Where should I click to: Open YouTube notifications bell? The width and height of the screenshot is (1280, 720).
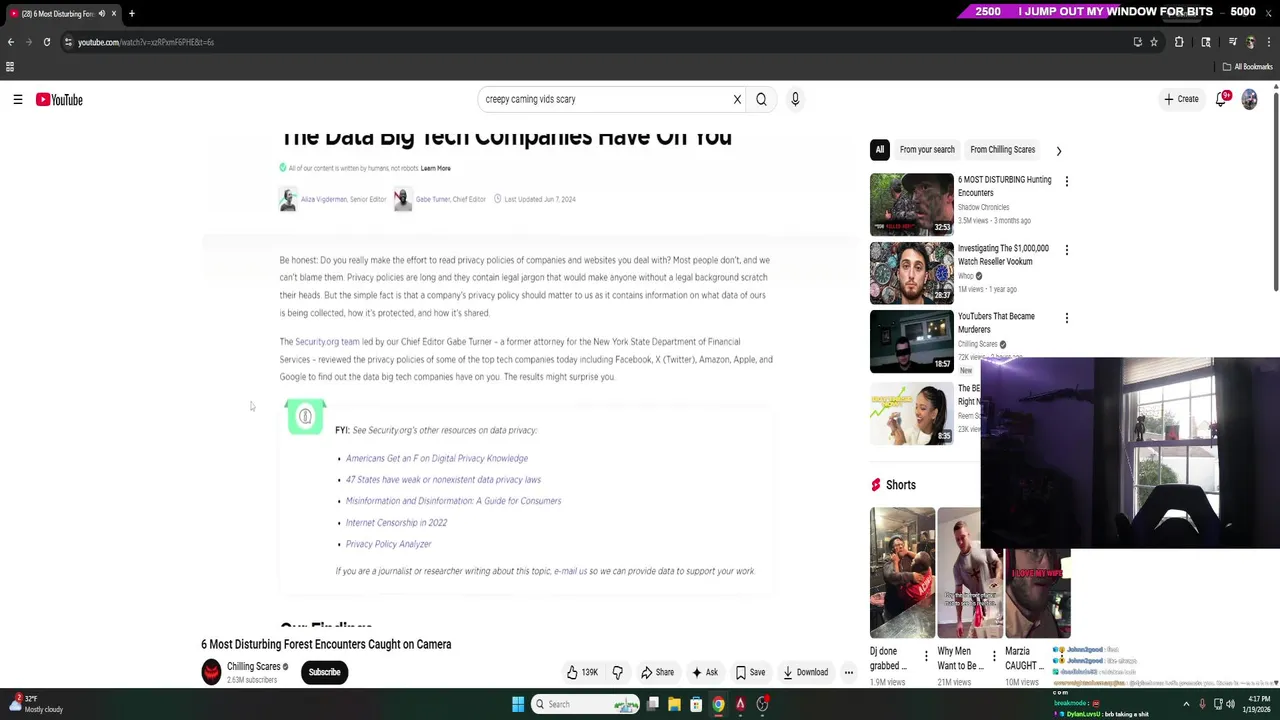click(1221, 99)
